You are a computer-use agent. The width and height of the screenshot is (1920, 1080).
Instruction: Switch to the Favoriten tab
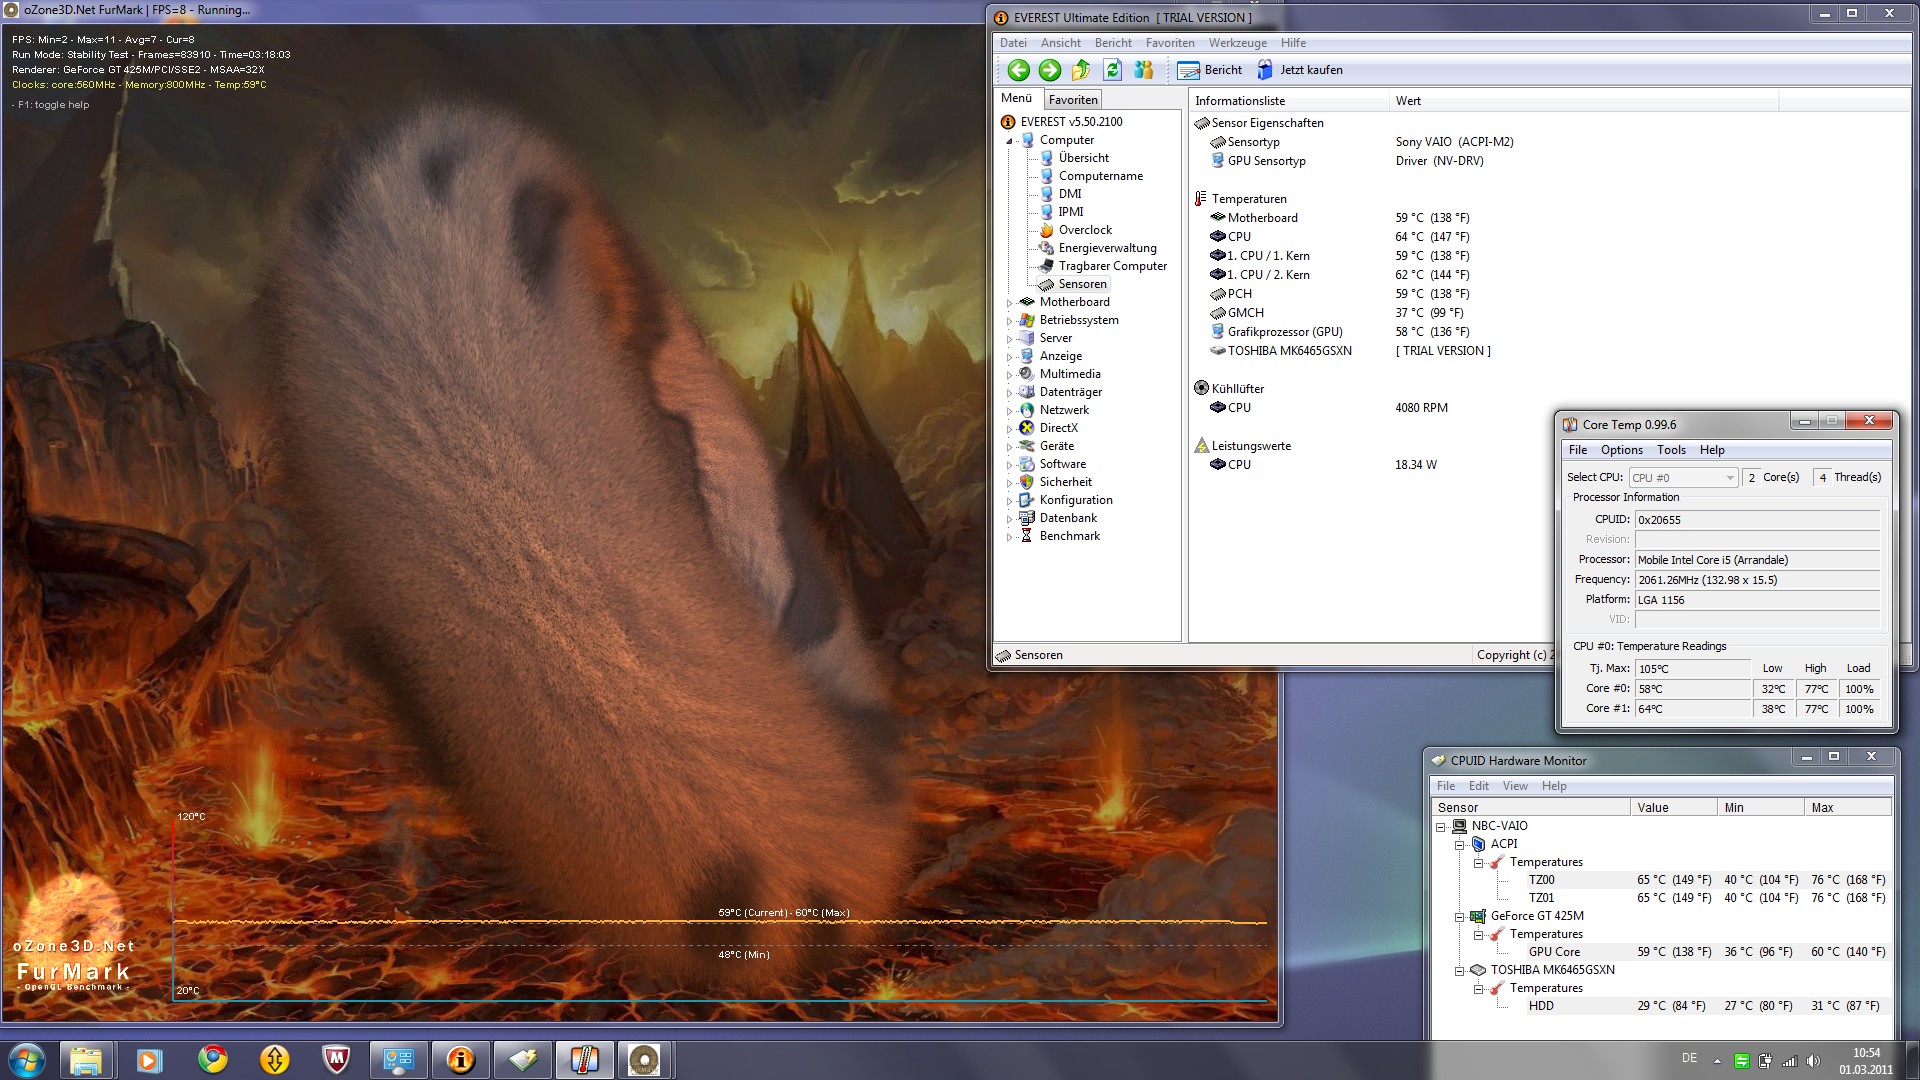(1073, 100)
